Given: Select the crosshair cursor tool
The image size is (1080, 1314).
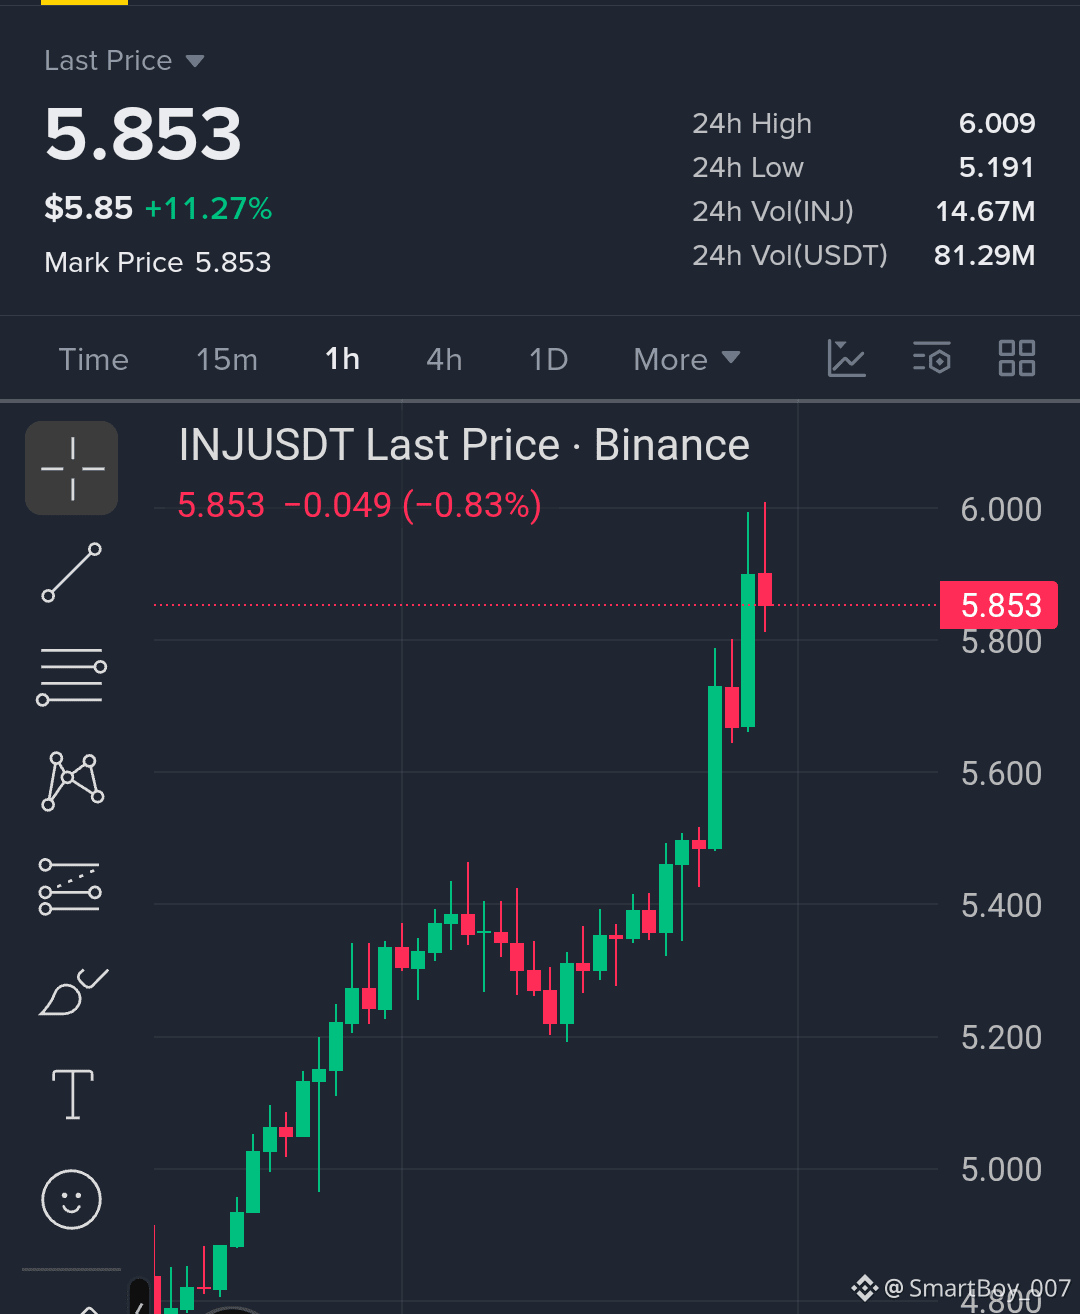Looking at the screenshot, I should coord(71,468).
